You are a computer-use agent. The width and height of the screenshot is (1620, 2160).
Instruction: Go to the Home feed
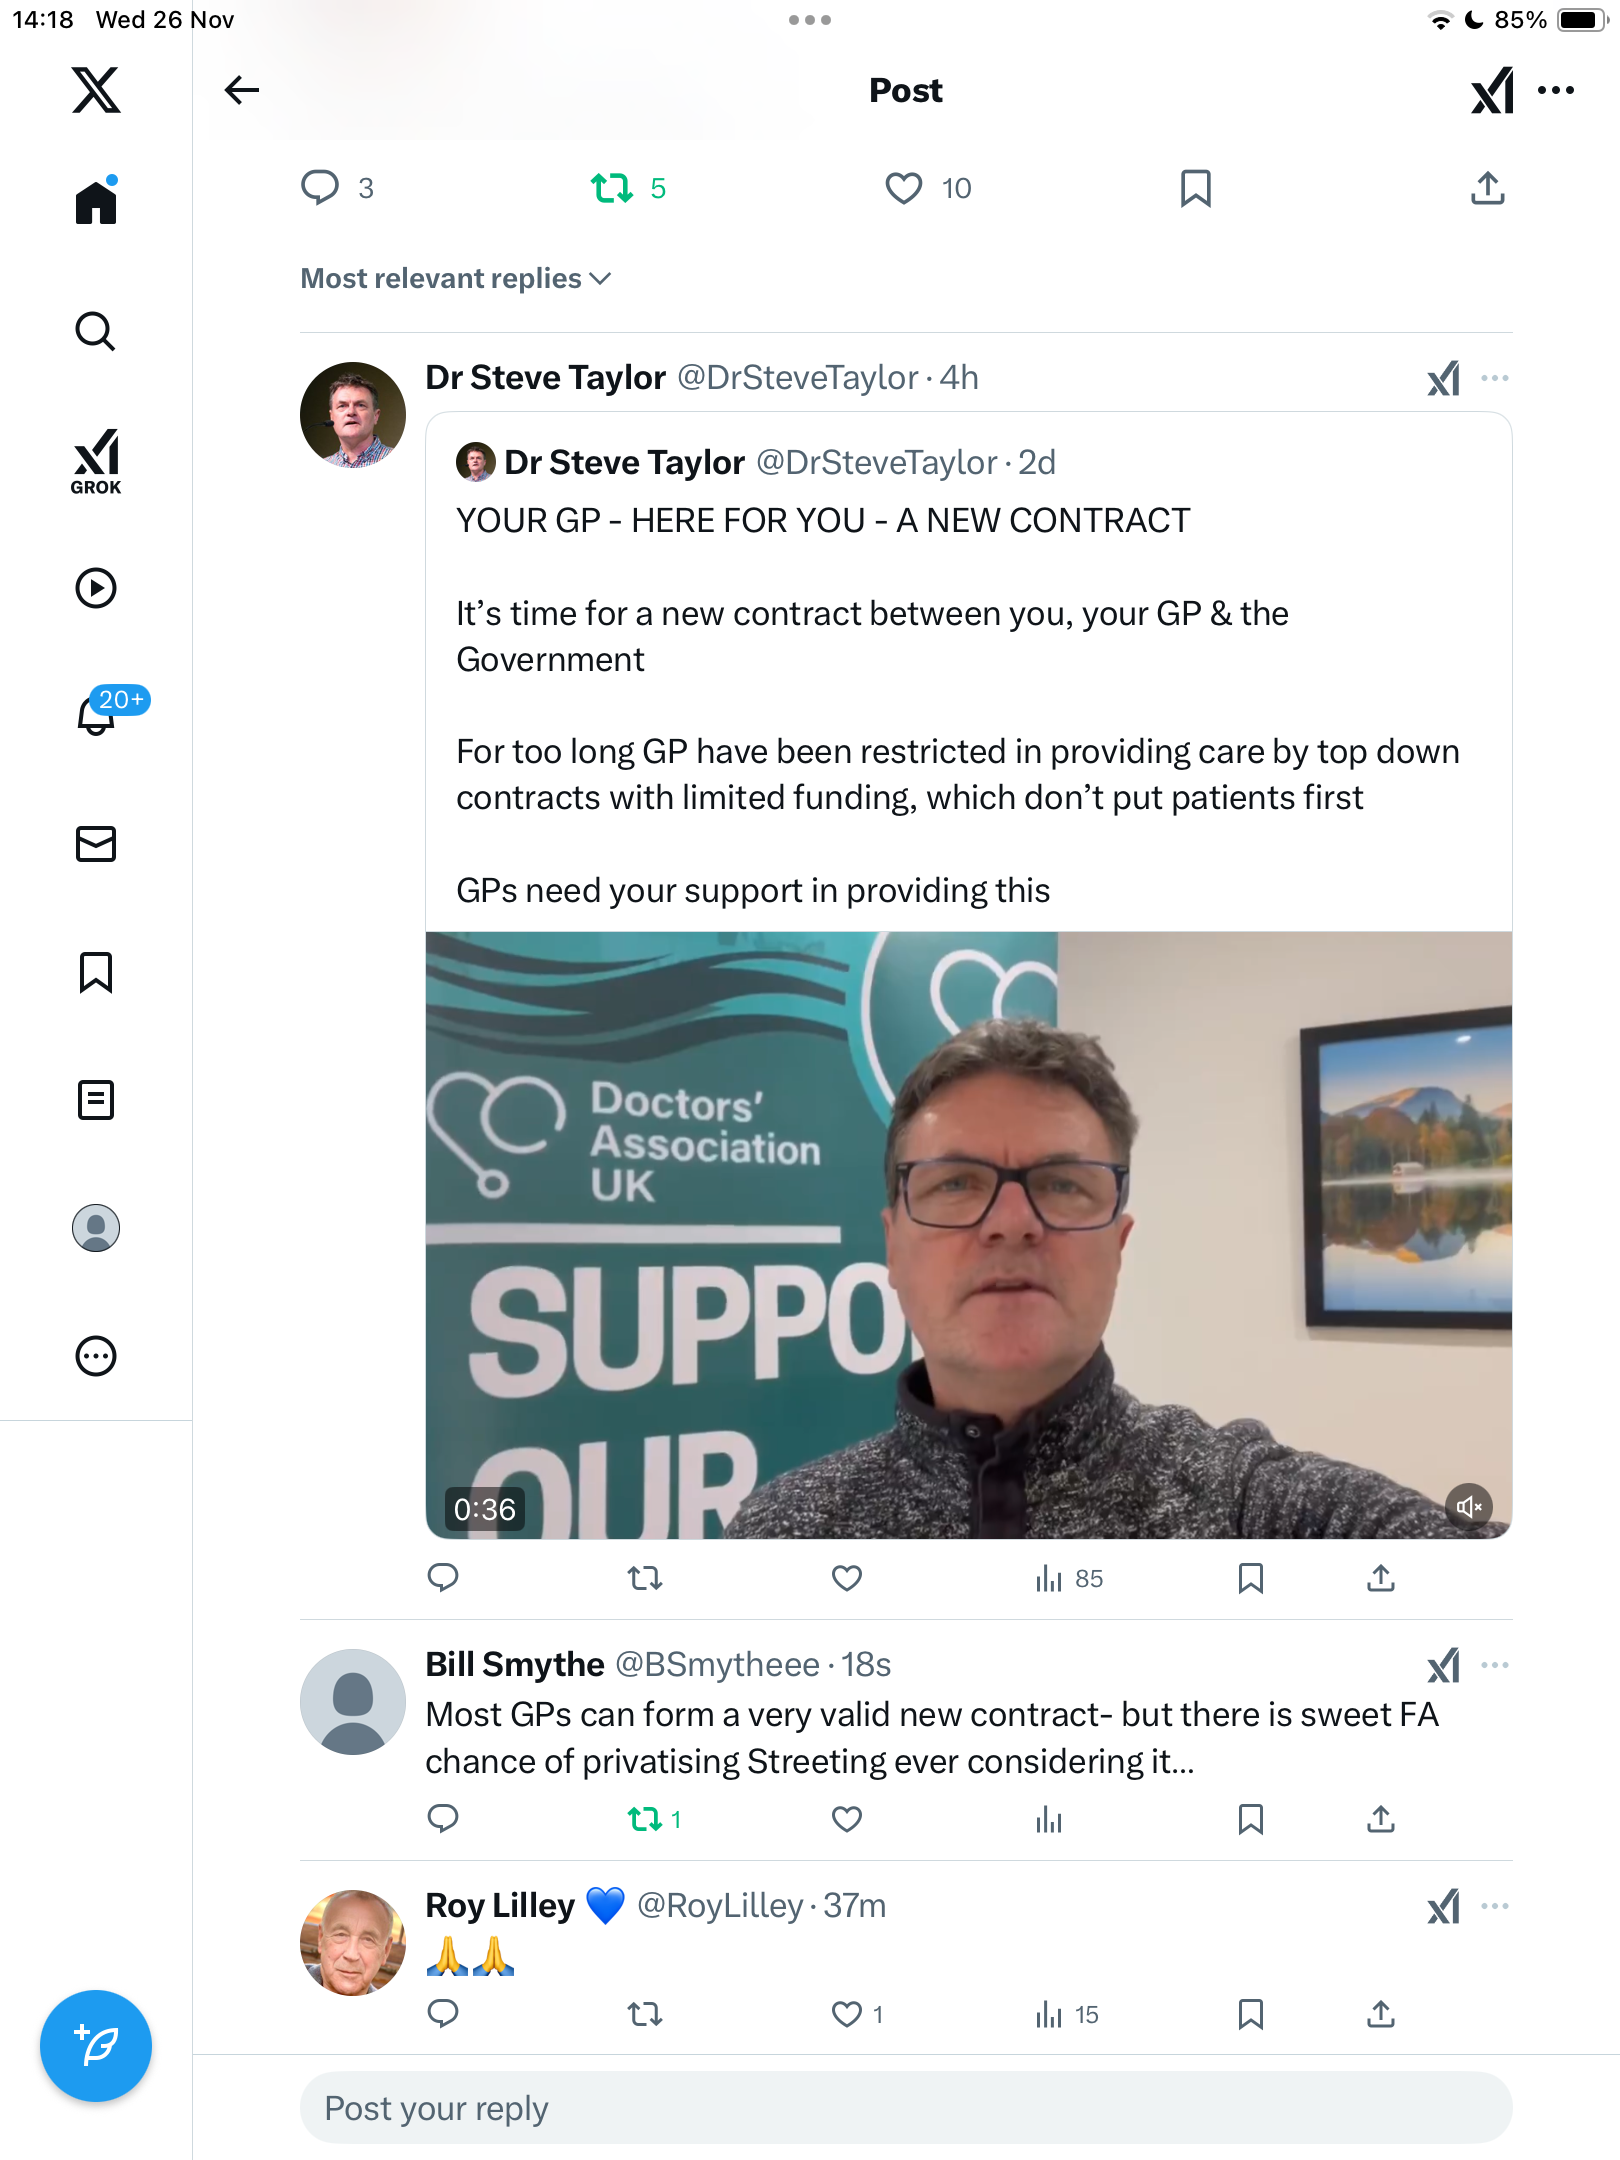pyautogui.click(x=96, y=202)
